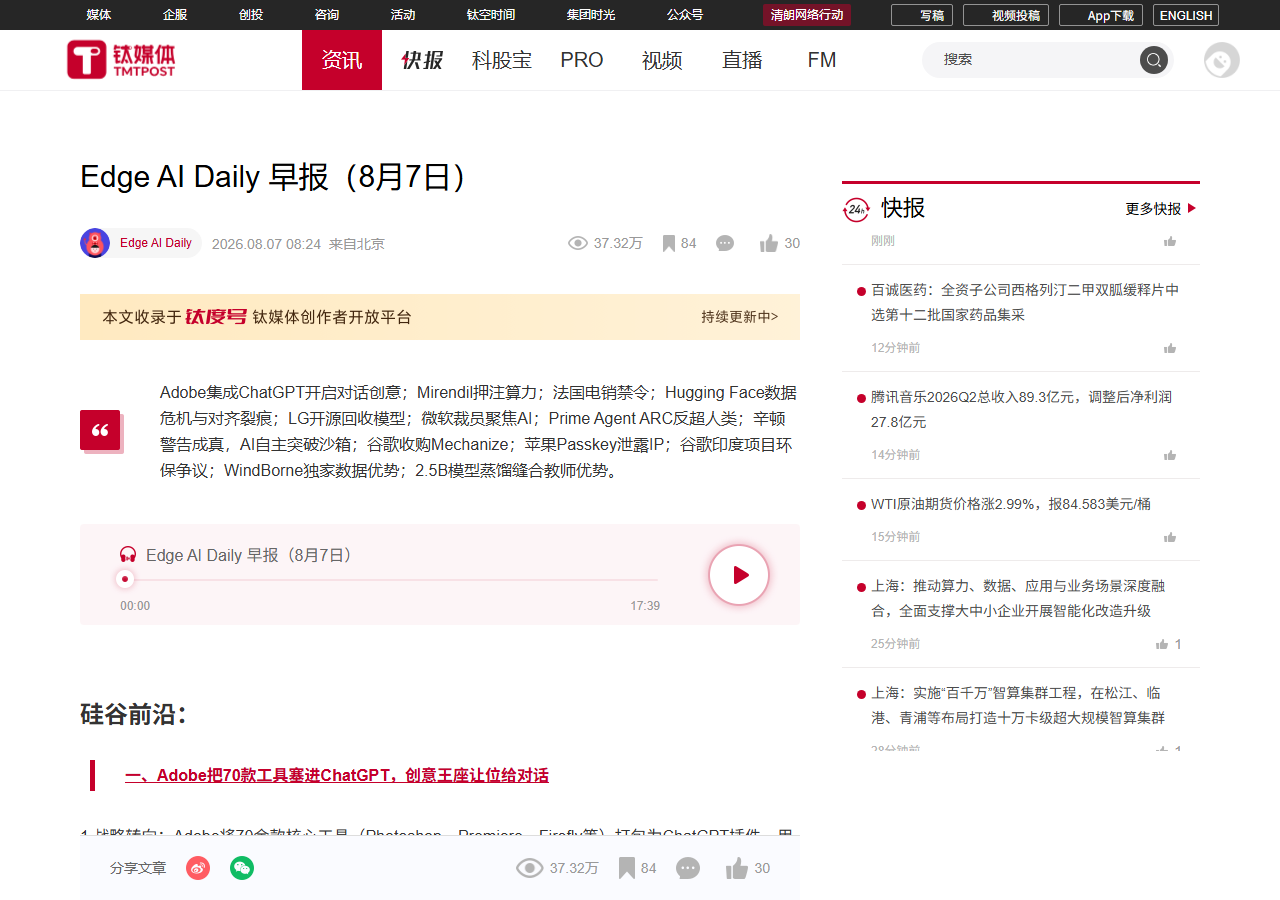Open Adobe把70款工具塞进ChatGPT heading link
Viewport: 1280px width, 900px height.
(337, 775)
